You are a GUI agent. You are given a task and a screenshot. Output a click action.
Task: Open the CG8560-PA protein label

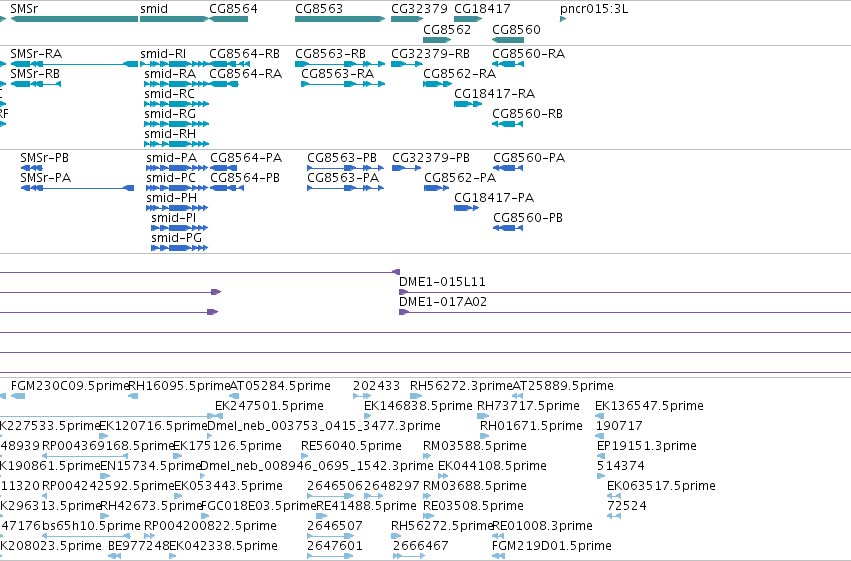[529, 158]
